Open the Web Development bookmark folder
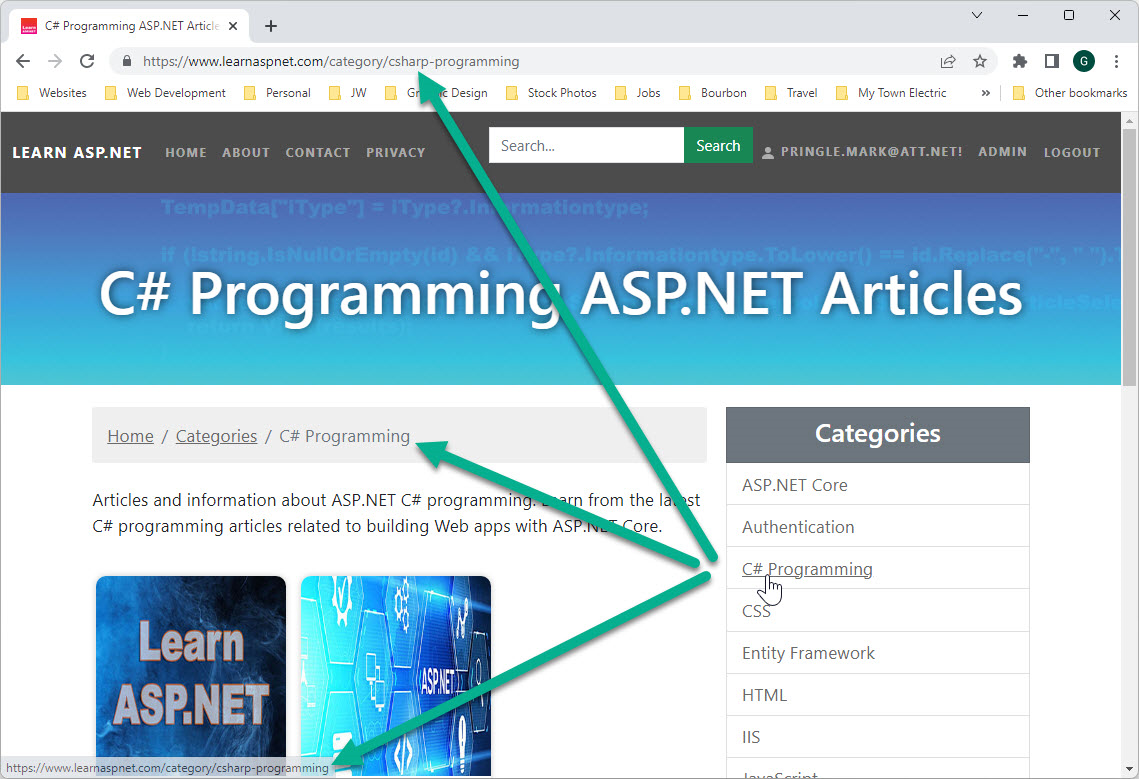 (165, 93)
